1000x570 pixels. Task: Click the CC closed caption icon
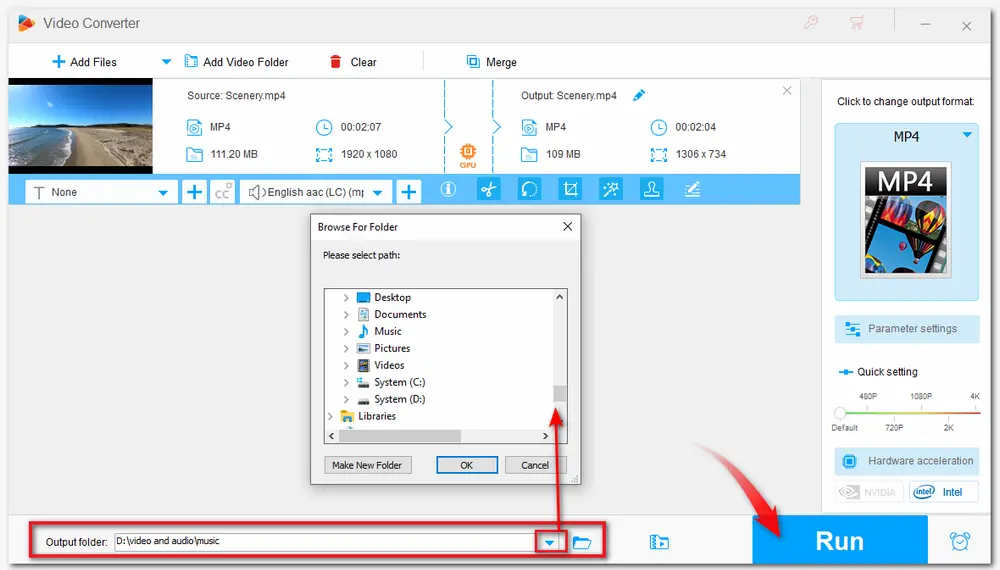[222, 192]
